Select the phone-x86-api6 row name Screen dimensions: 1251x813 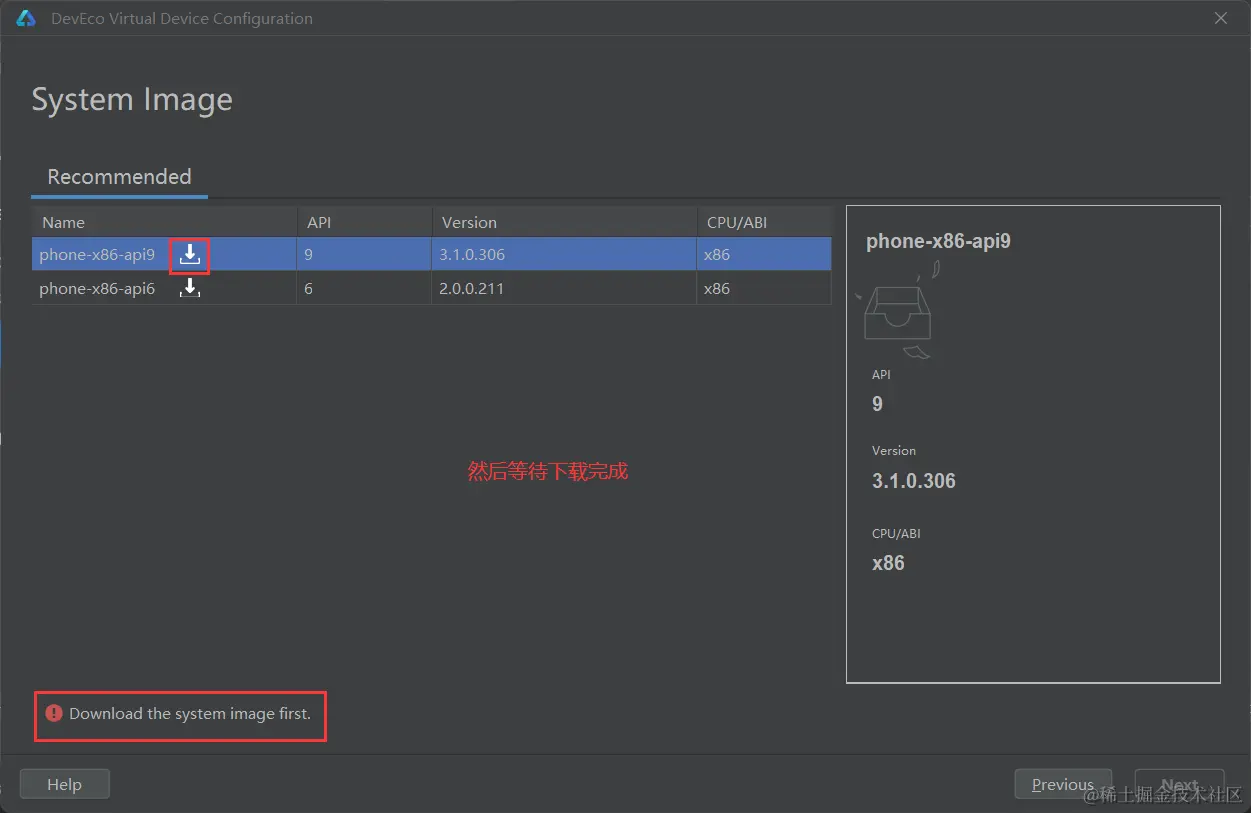pos(97,289)
